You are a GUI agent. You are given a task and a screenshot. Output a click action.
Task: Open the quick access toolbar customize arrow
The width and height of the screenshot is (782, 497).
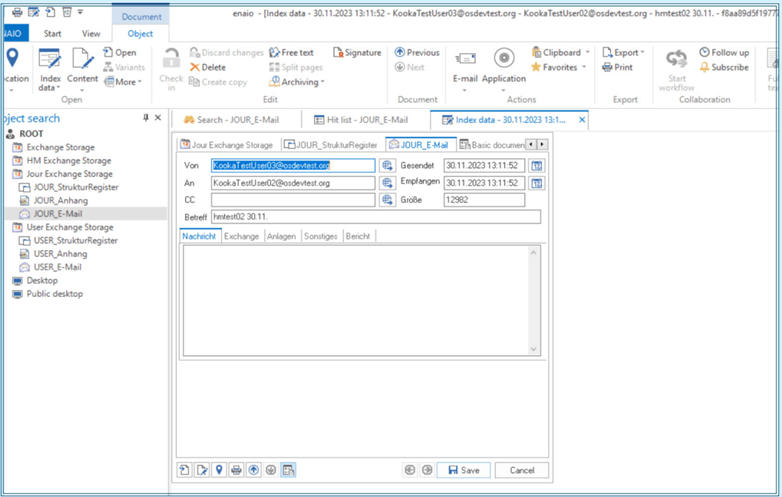point(80,12)
